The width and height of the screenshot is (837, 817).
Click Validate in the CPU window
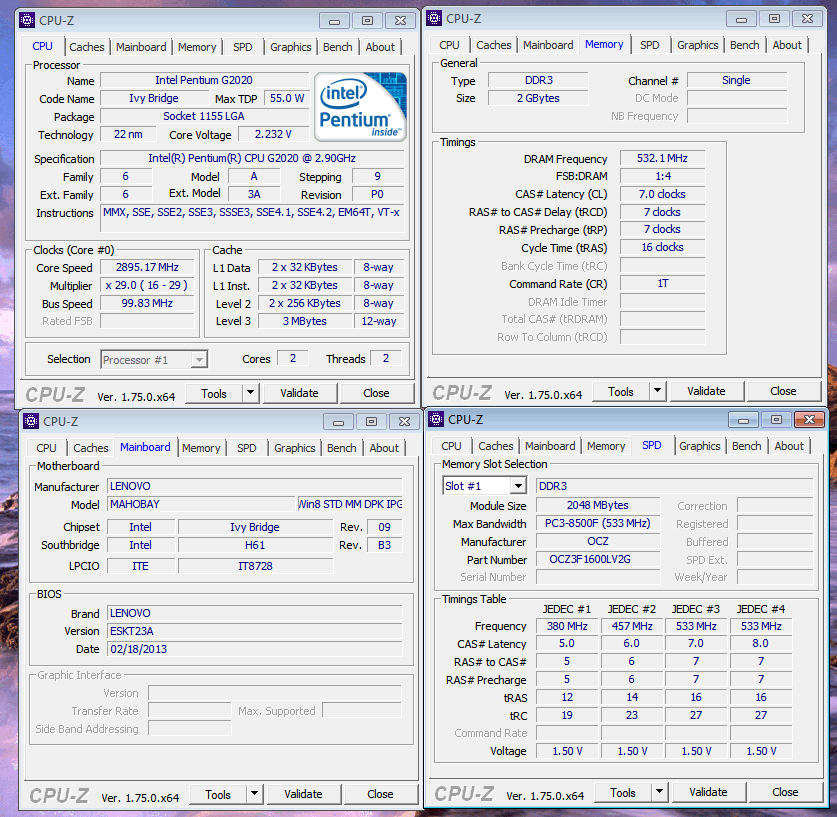(x=299, y=393)
